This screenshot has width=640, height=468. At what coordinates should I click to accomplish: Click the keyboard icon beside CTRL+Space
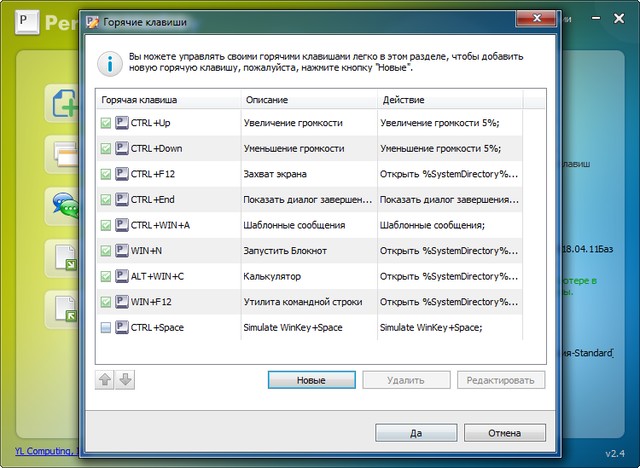point(122,327)
